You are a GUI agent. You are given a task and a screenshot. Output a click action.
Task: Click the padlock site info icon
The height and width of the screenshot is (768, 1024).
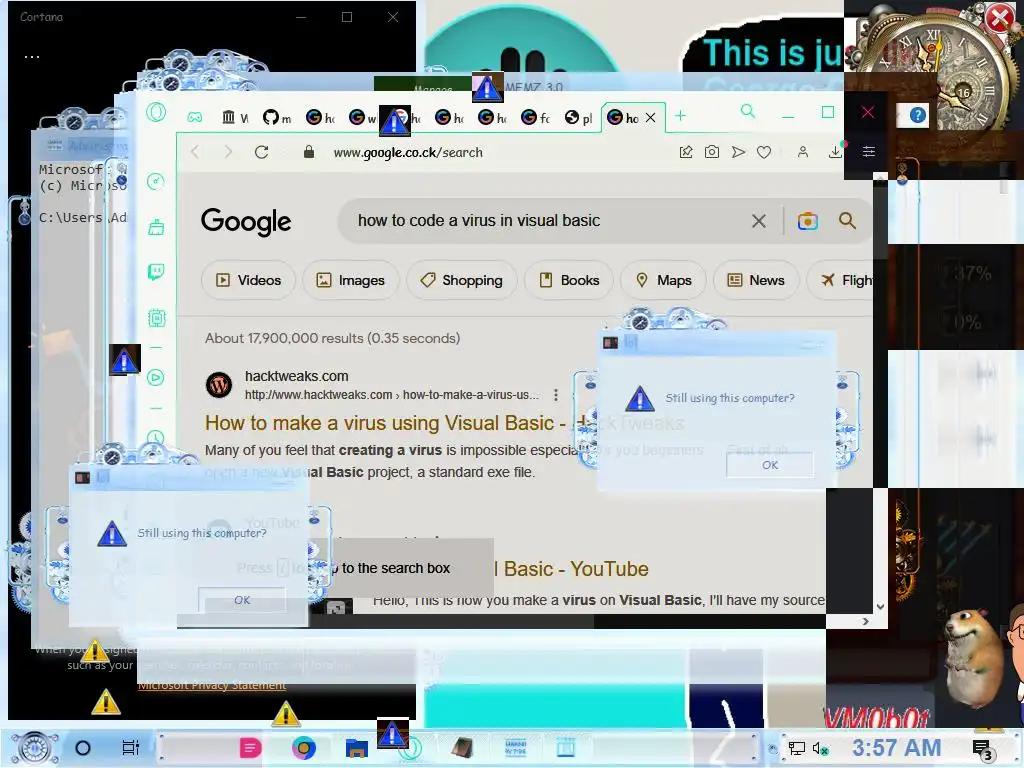pyautogui.click(x=309, y=152)
